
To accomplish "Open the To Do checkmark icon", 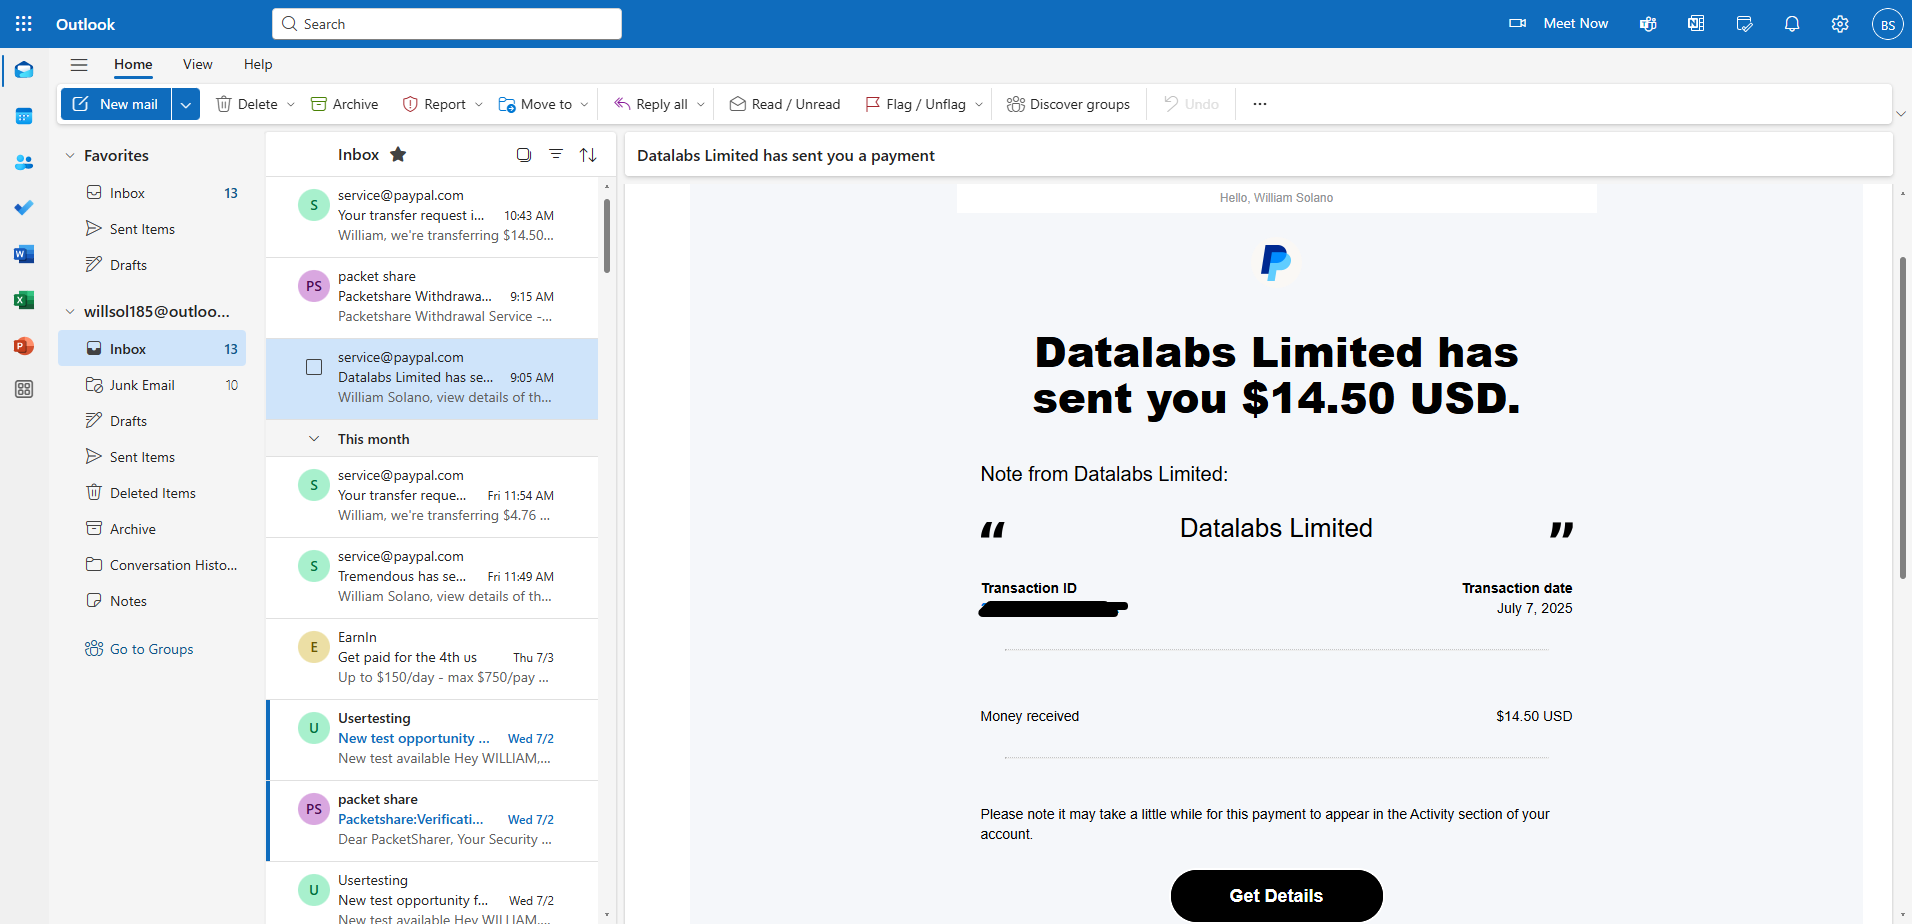I will click(24, 208).
